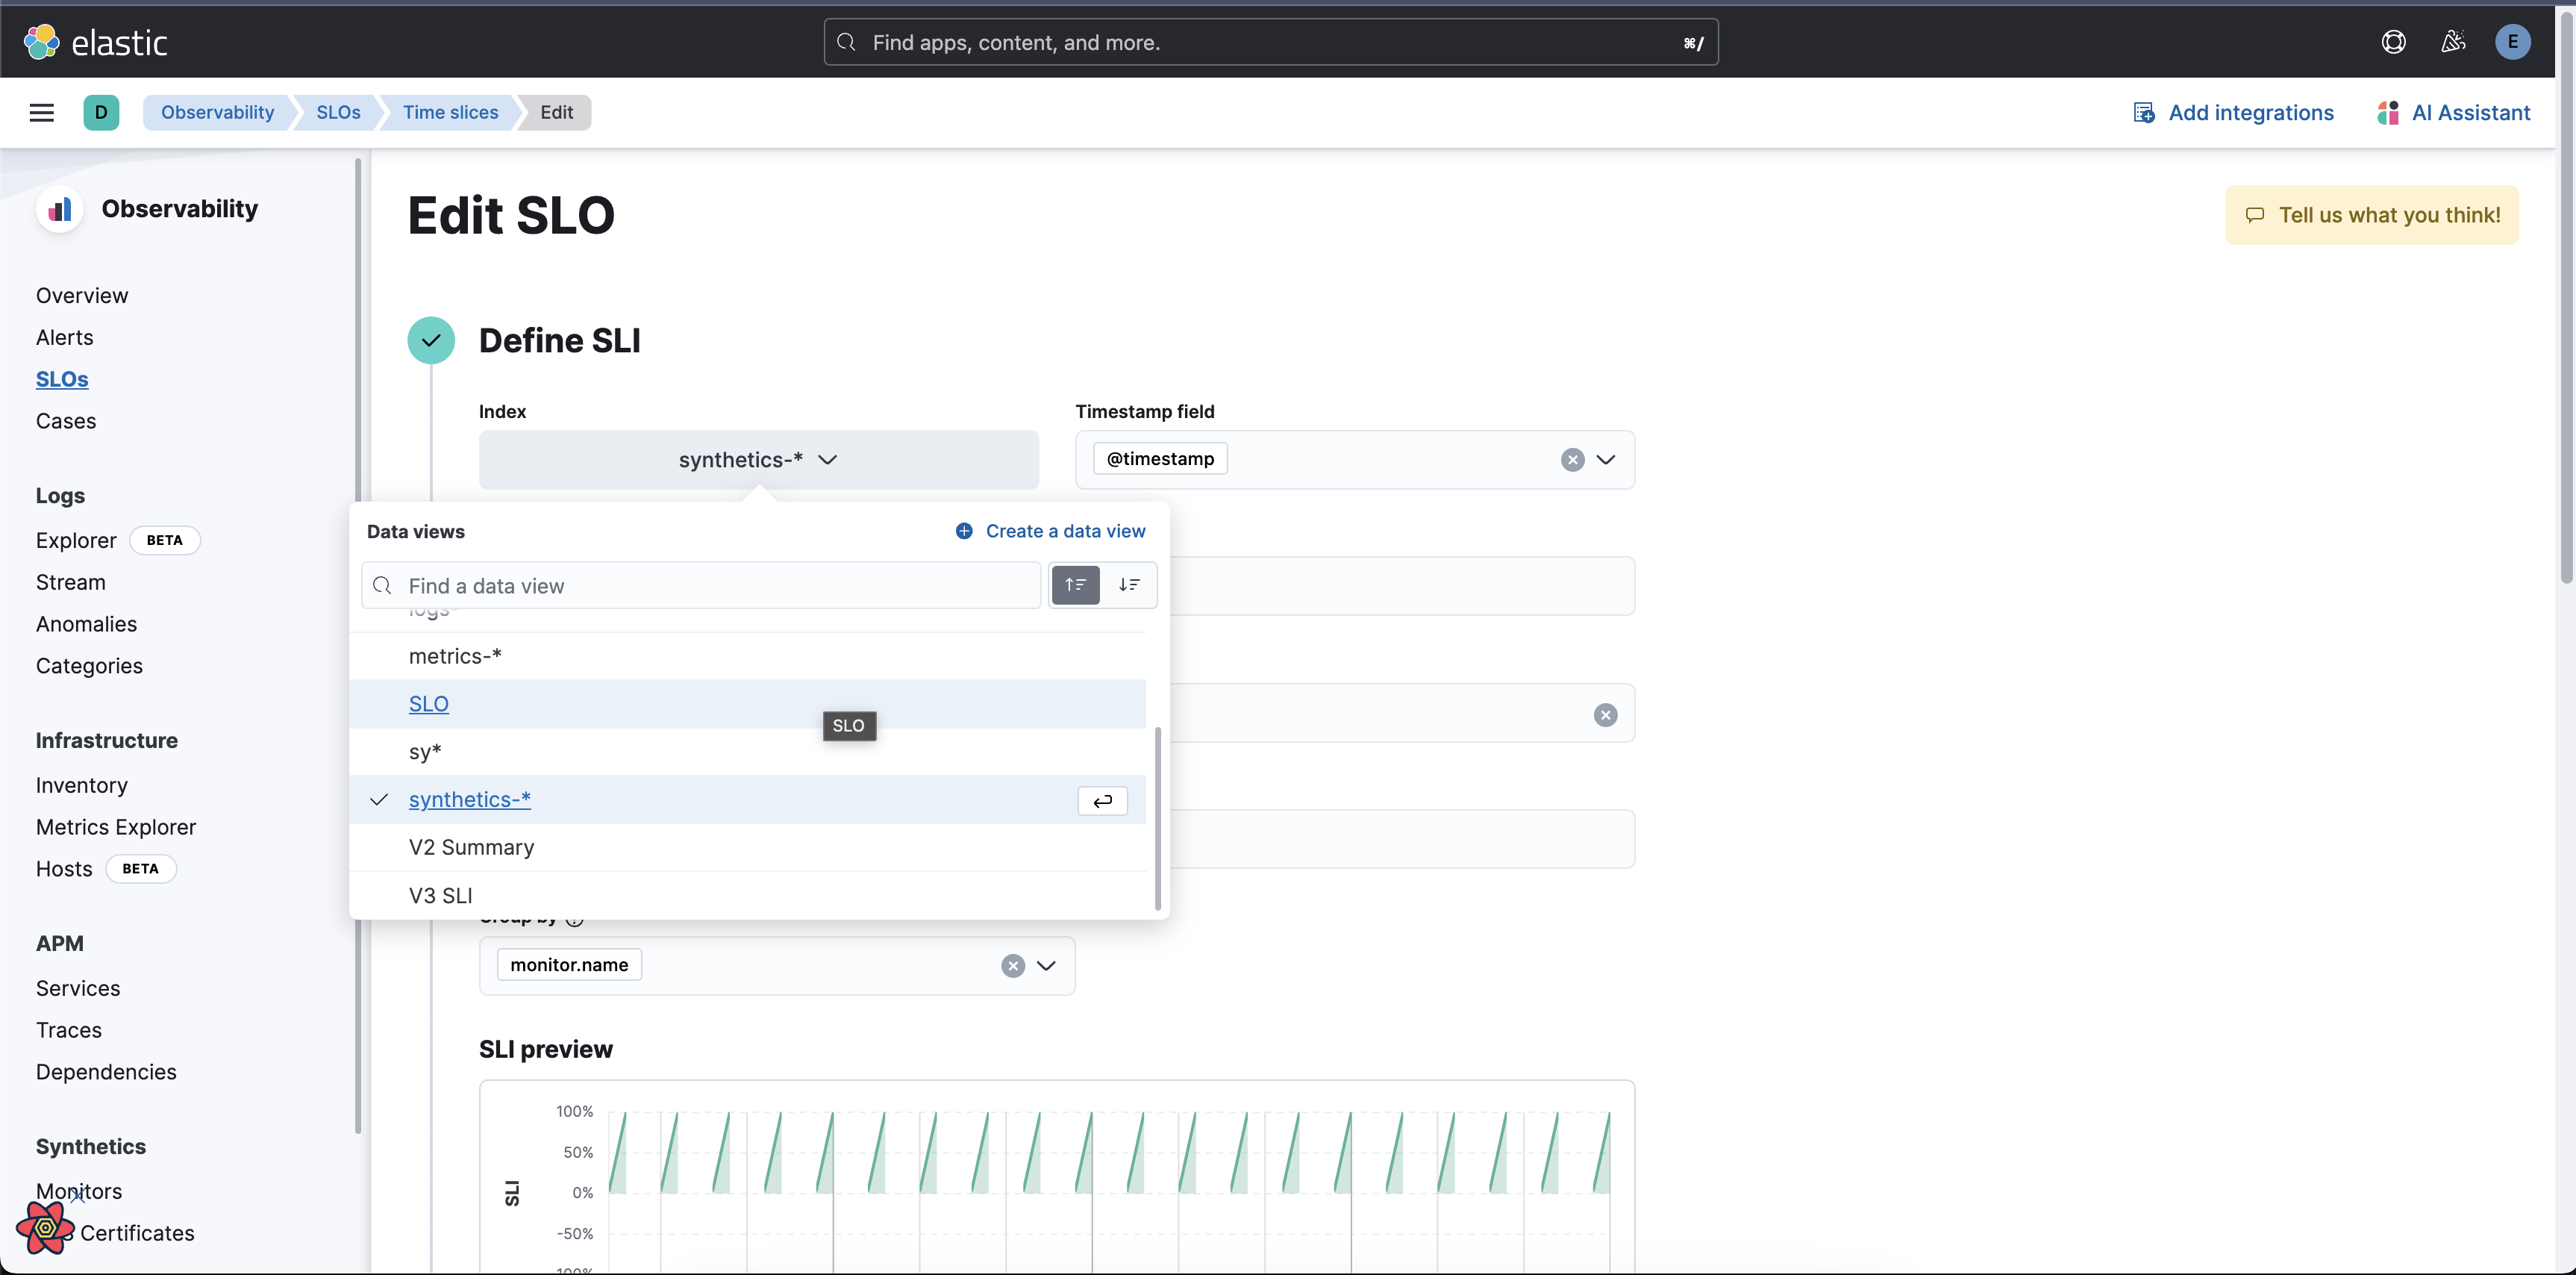Open Overview in sidebar

82,296
